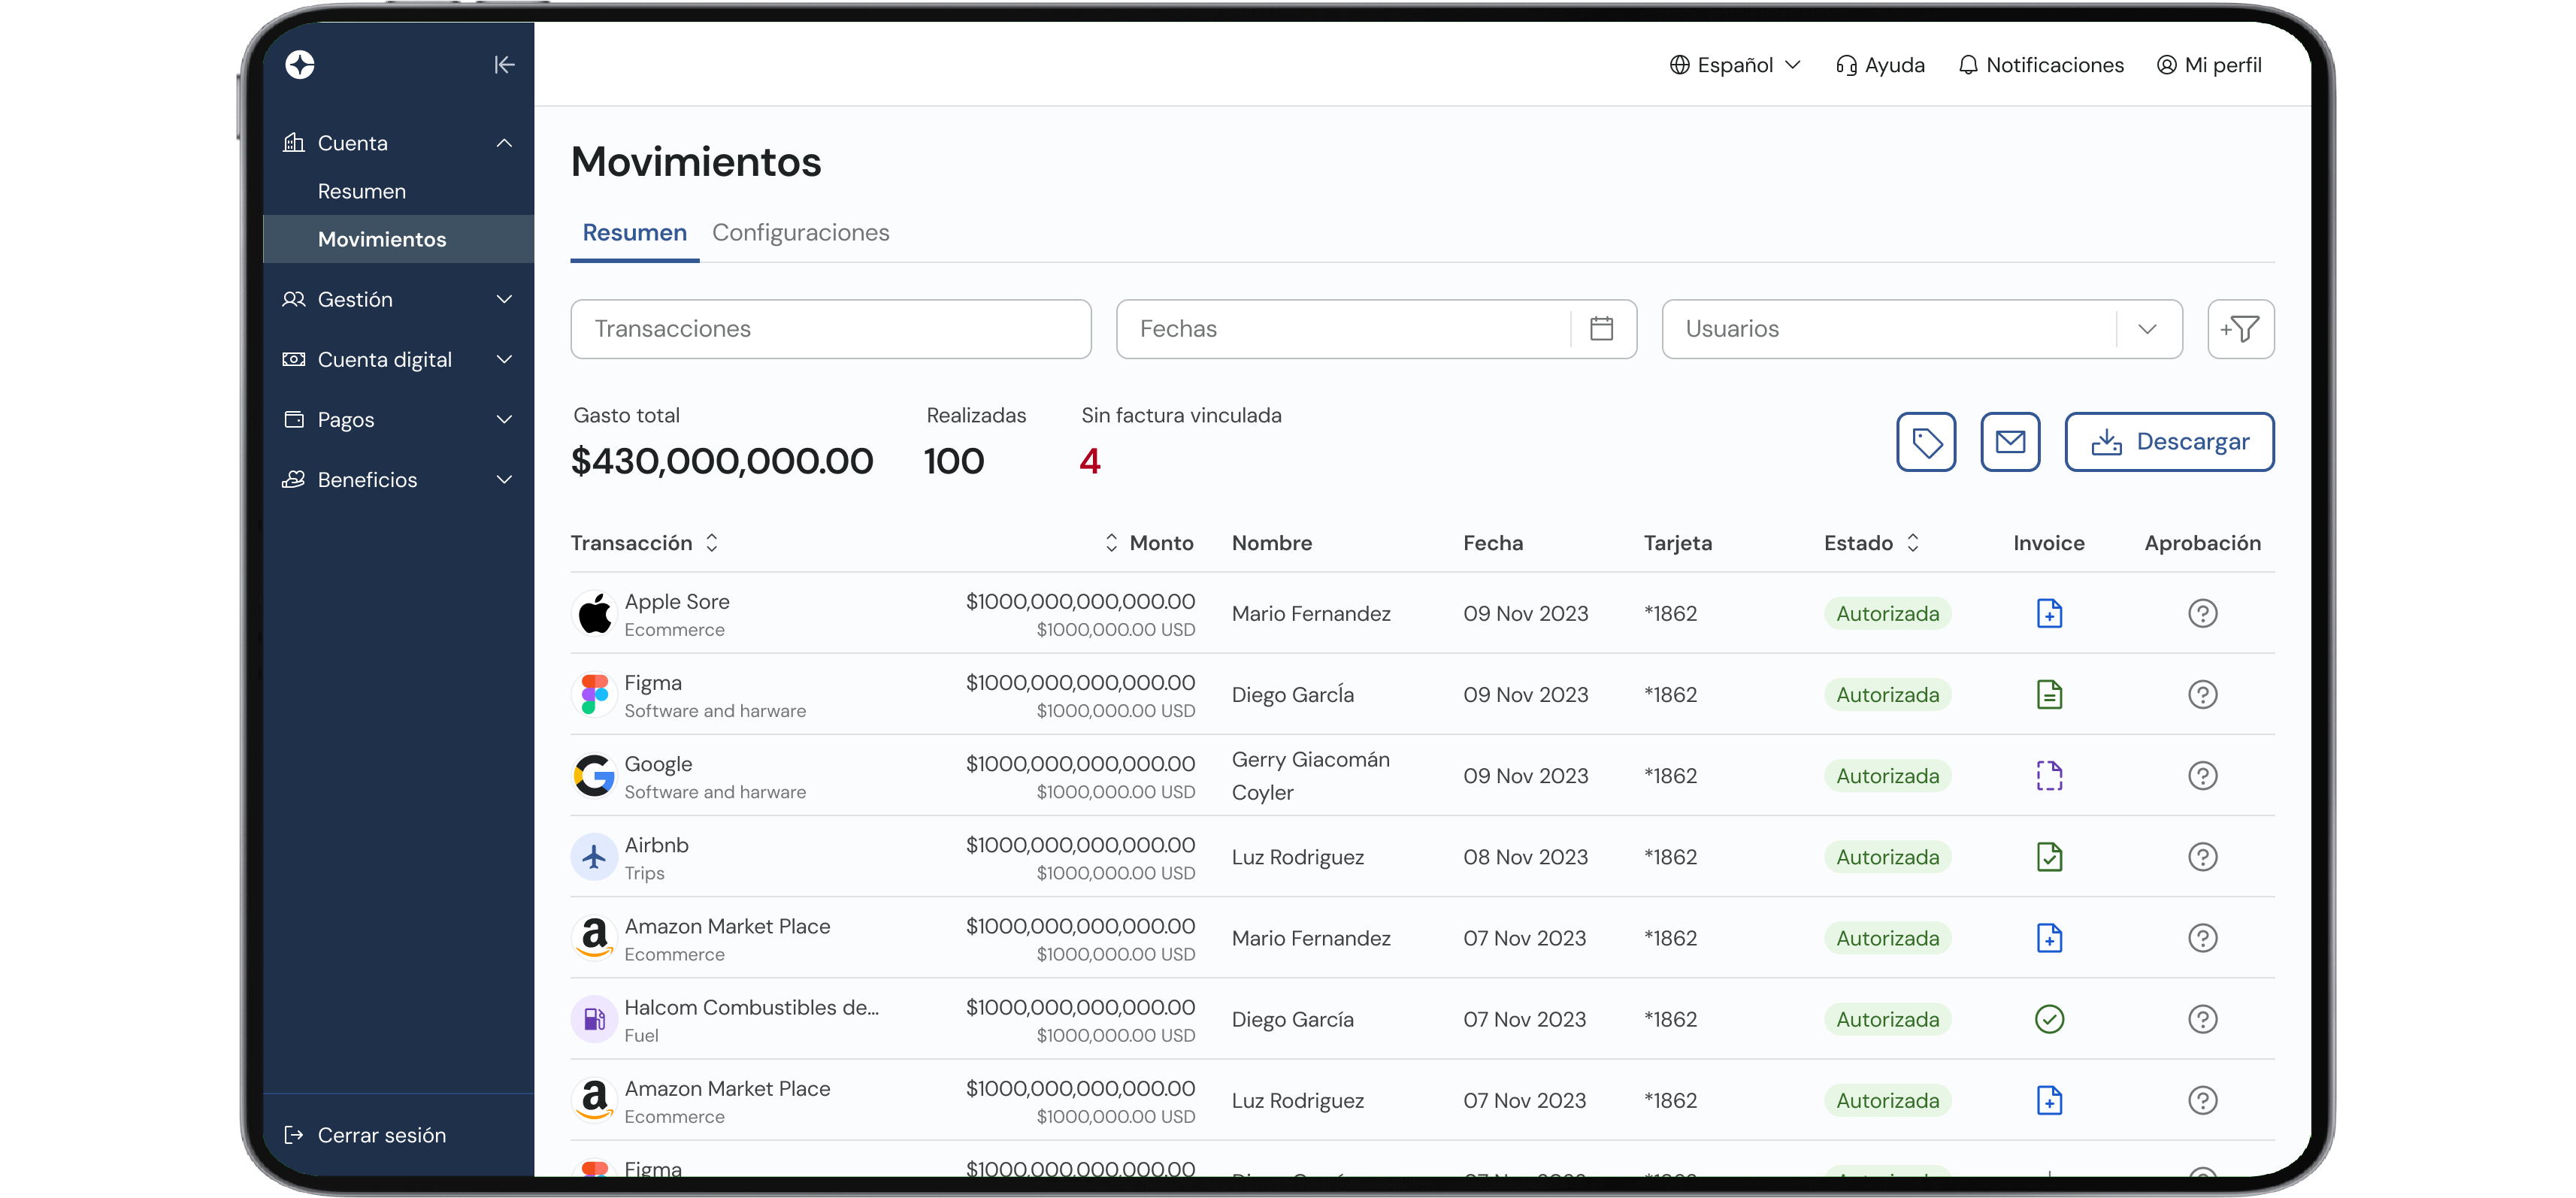2576x1198 pixels.
Task: Click inside the Transacciones search field
Action: click(830, 329)
